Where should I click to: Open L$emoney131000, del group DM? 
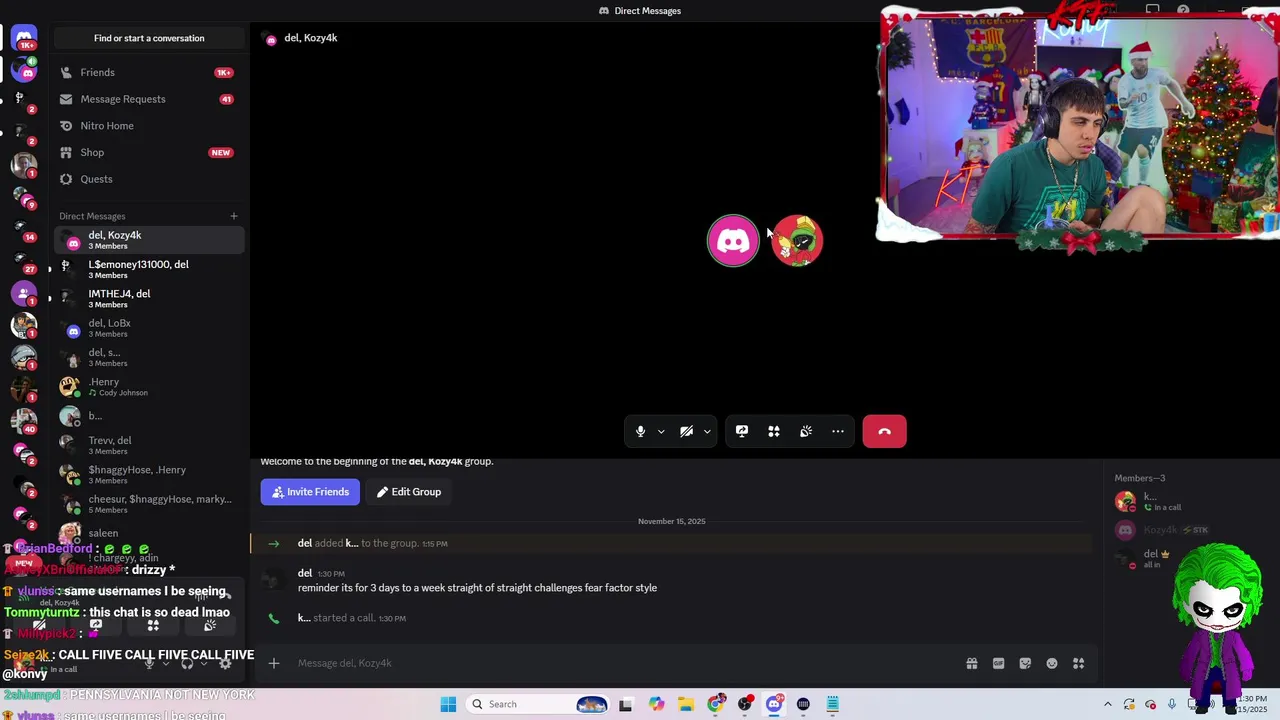tap(148, 269)
